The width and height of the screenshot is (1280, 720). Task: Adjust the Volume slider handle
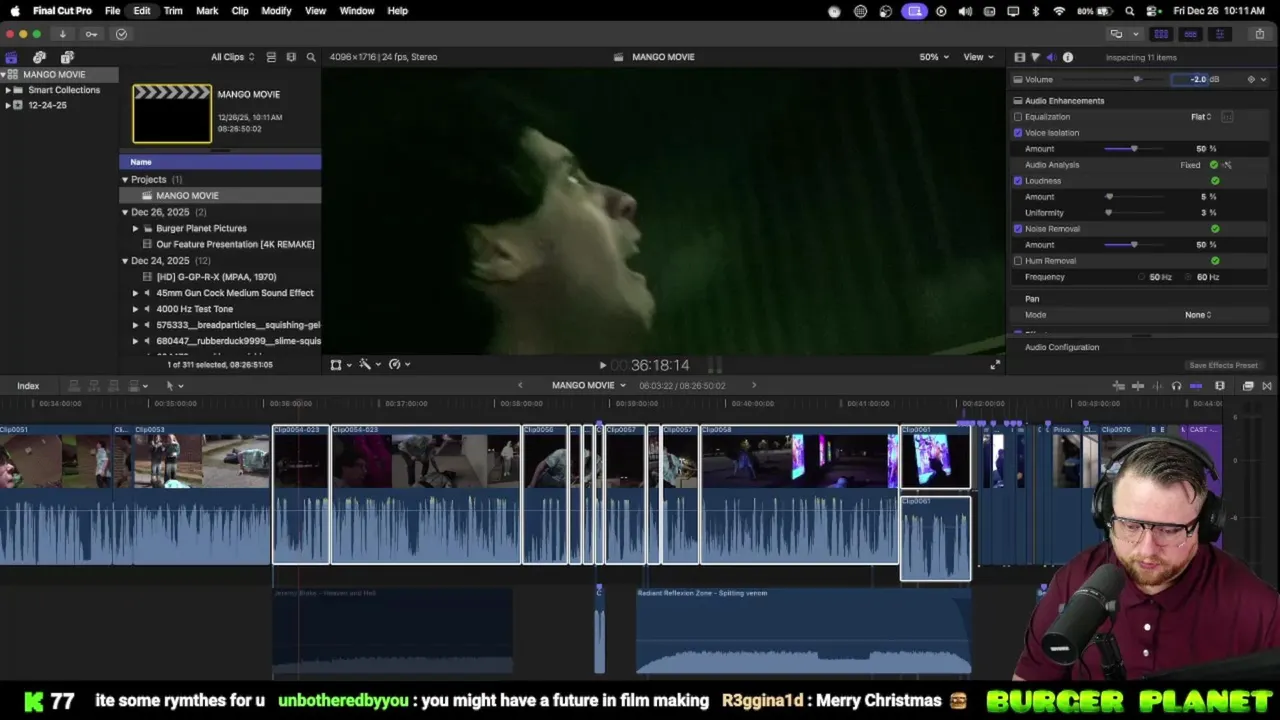(1137, 79)
